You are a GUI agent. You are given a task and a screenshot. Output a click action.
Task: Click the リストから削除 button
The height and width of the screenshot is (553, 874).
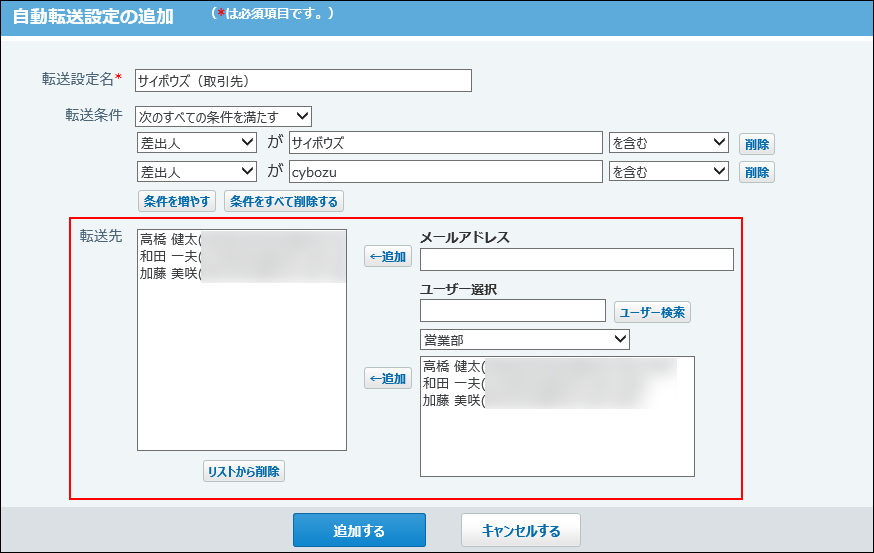[x=243, y=471]
